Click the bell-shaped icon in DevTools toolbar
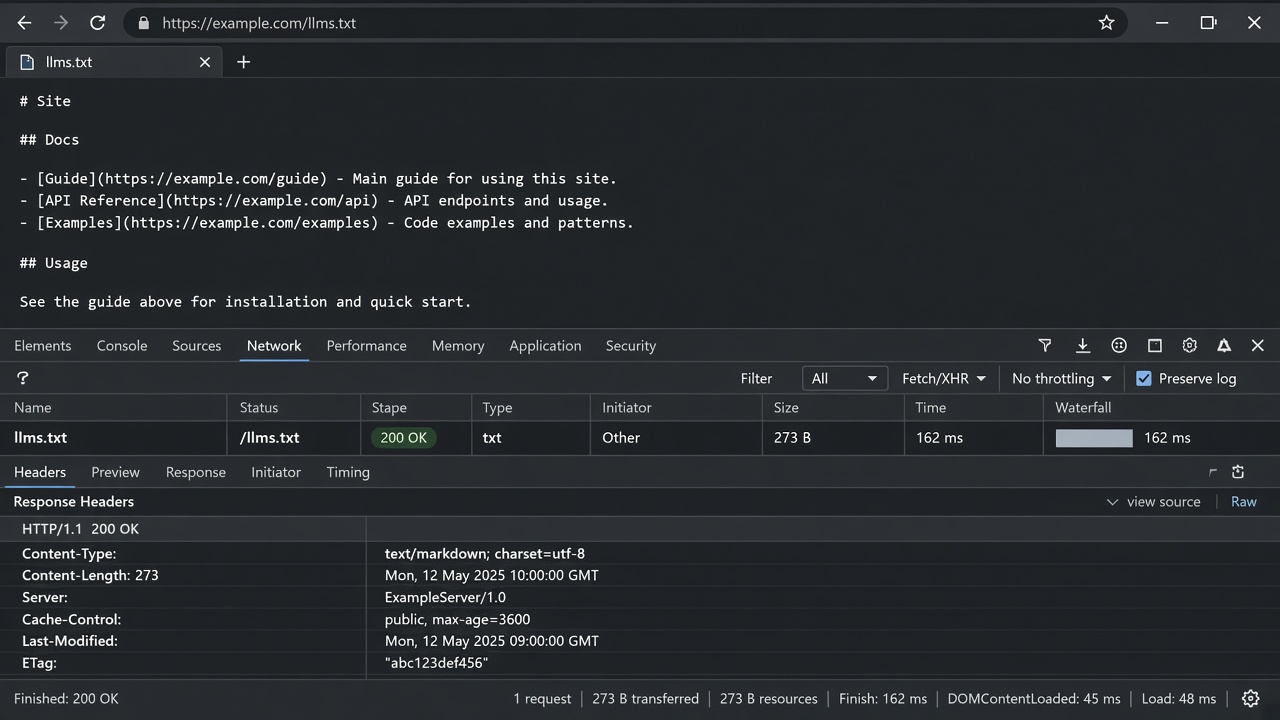 coord(1224,345)
